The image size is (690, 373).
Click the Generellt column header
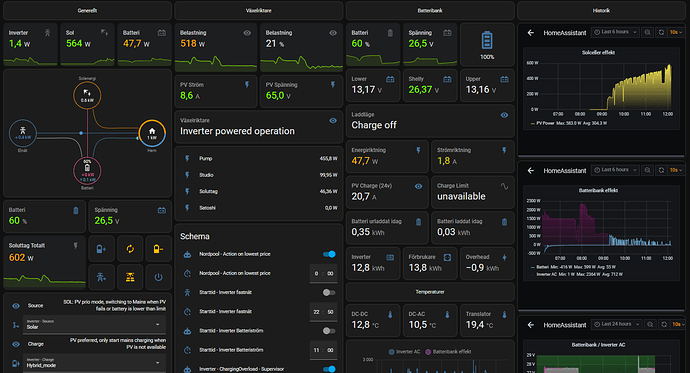[87, 11]
